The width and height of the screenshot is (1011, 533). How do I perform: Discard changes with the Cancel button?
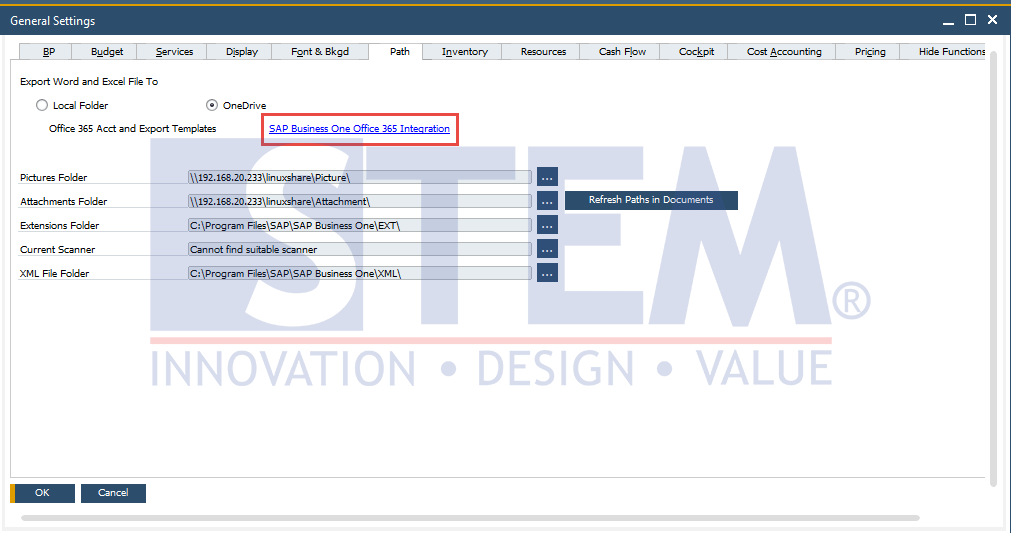[113, 493]
